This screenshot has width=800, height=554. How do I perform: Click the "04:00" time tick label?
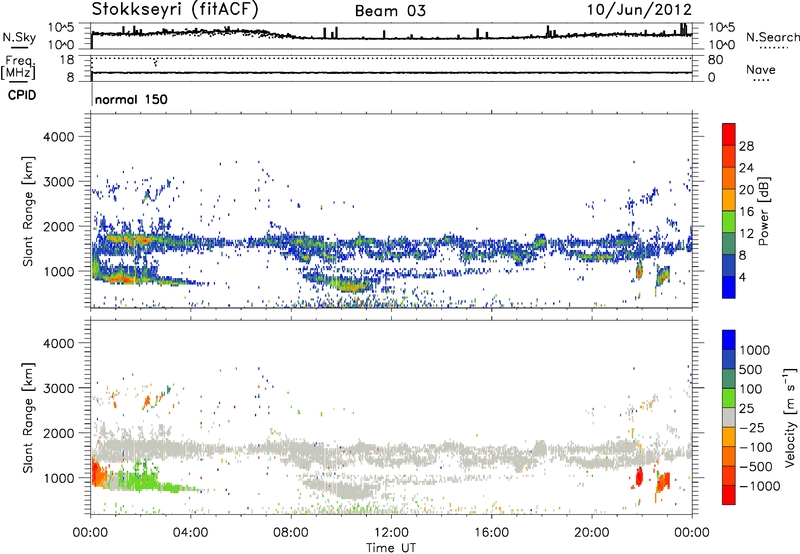pyautogui.click(x=190, y=533)
